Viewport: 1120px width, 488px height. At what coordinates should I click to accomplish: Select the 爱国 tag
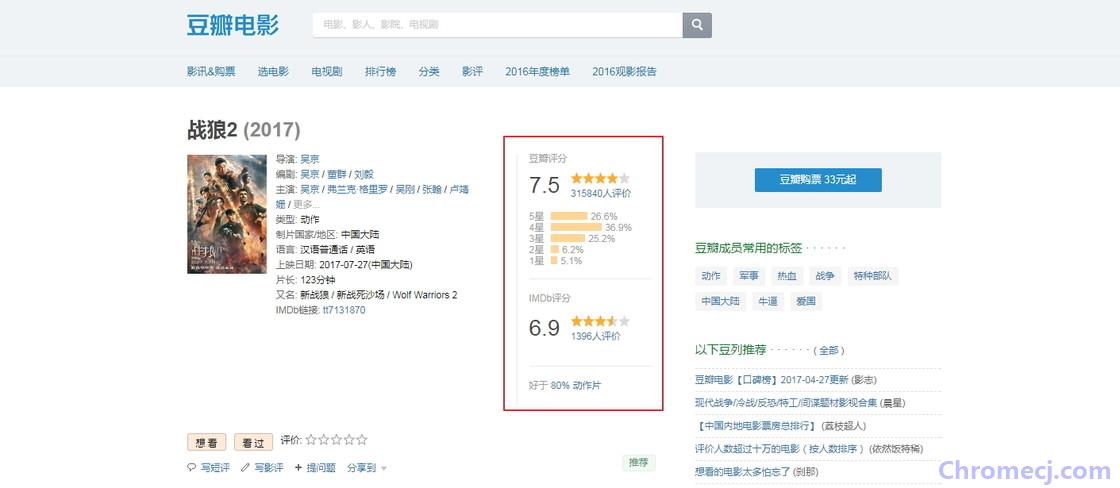(x=806, y=302)
